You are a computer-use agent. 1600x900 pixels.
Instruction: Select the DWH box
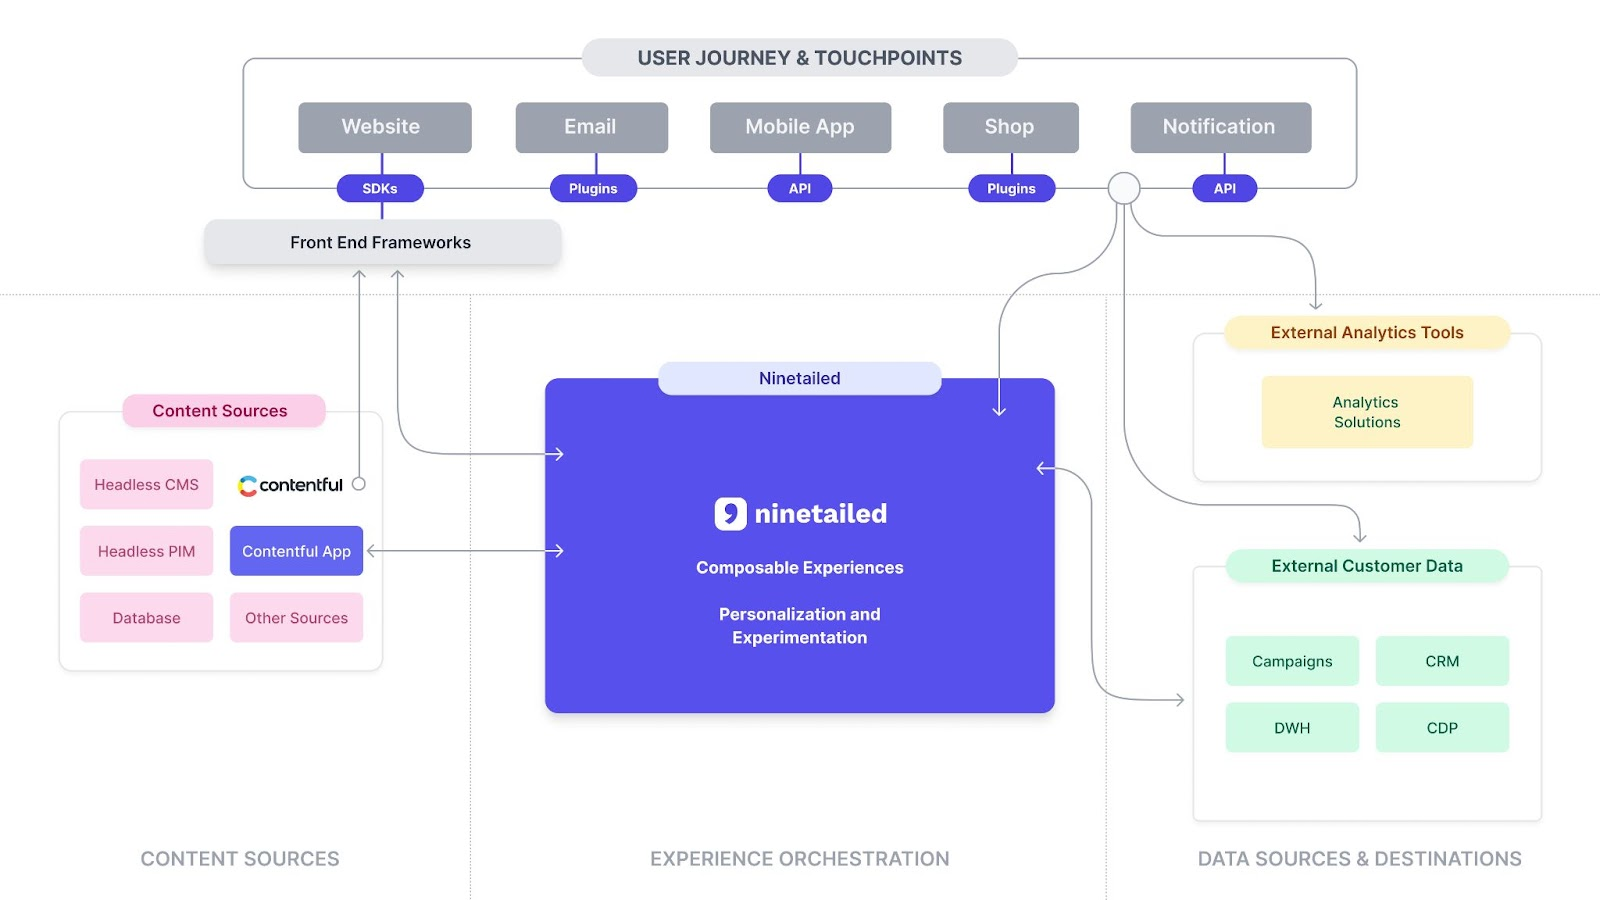tap(1292, 728)
